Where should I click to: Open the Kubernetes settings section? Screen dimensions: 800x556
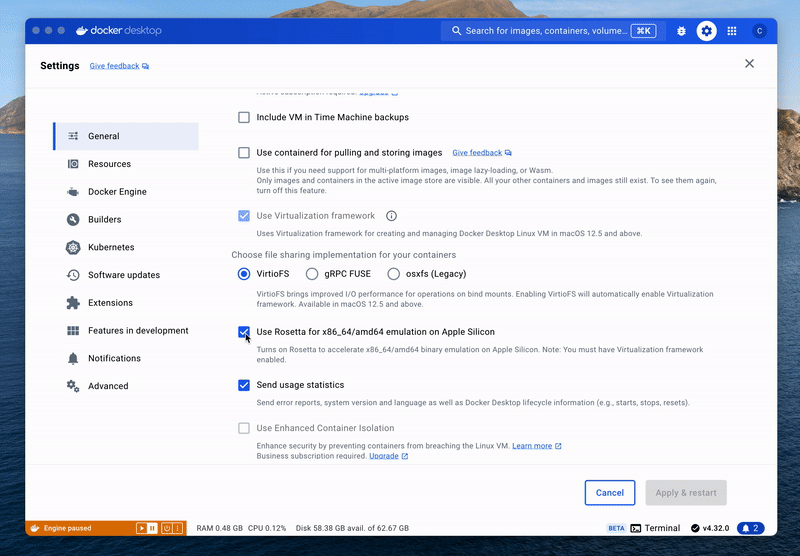pos(126,247)
